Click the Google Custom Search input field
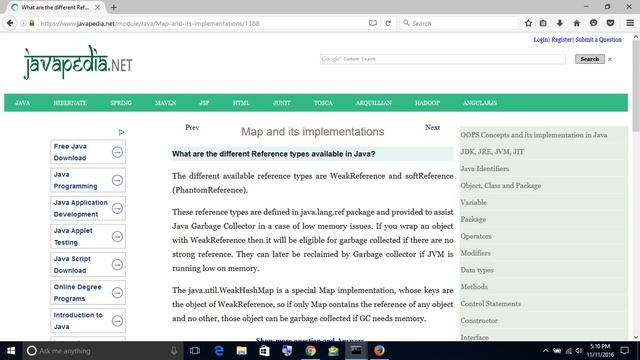Viewport: 640px width, 360px height. coord(443,59)
